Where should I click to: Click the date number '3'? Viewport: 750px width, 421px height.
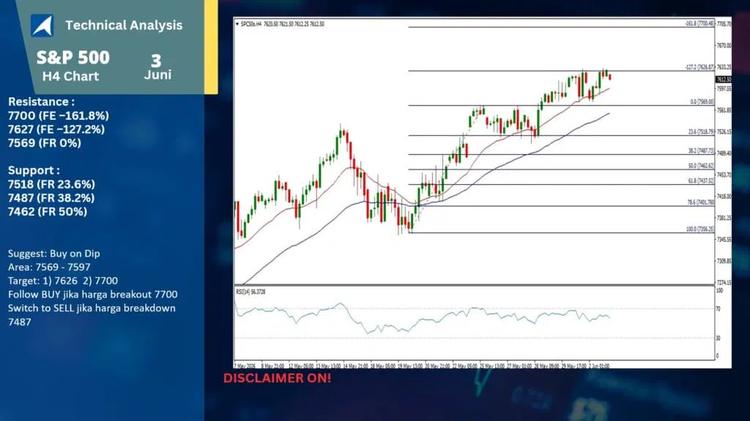click(156, 61)
